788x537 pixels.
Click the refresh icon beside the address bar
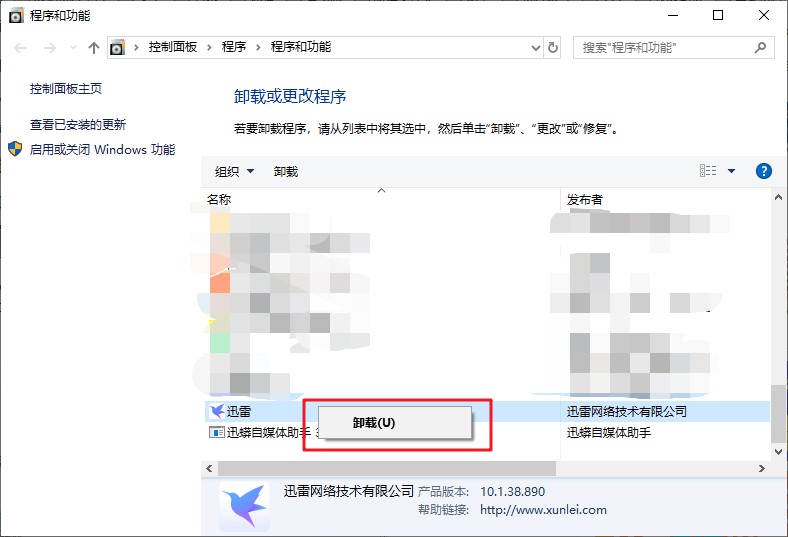(554, 47)
